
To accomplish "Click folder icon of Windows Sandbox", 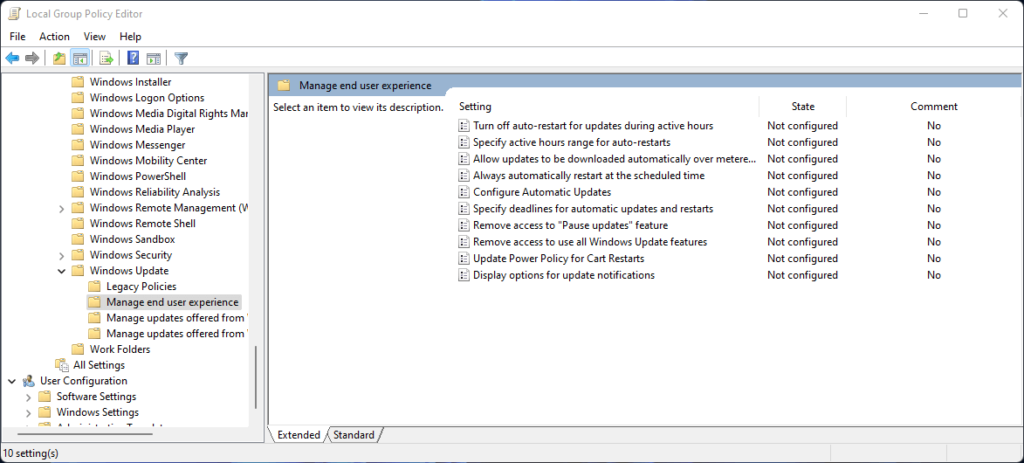I will click(78, 239).
